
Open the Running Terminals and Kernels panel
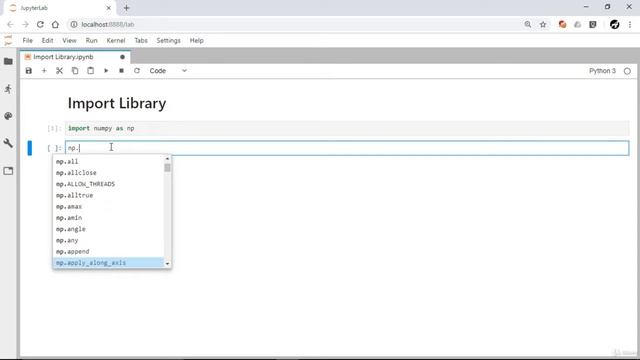point(8,89)
